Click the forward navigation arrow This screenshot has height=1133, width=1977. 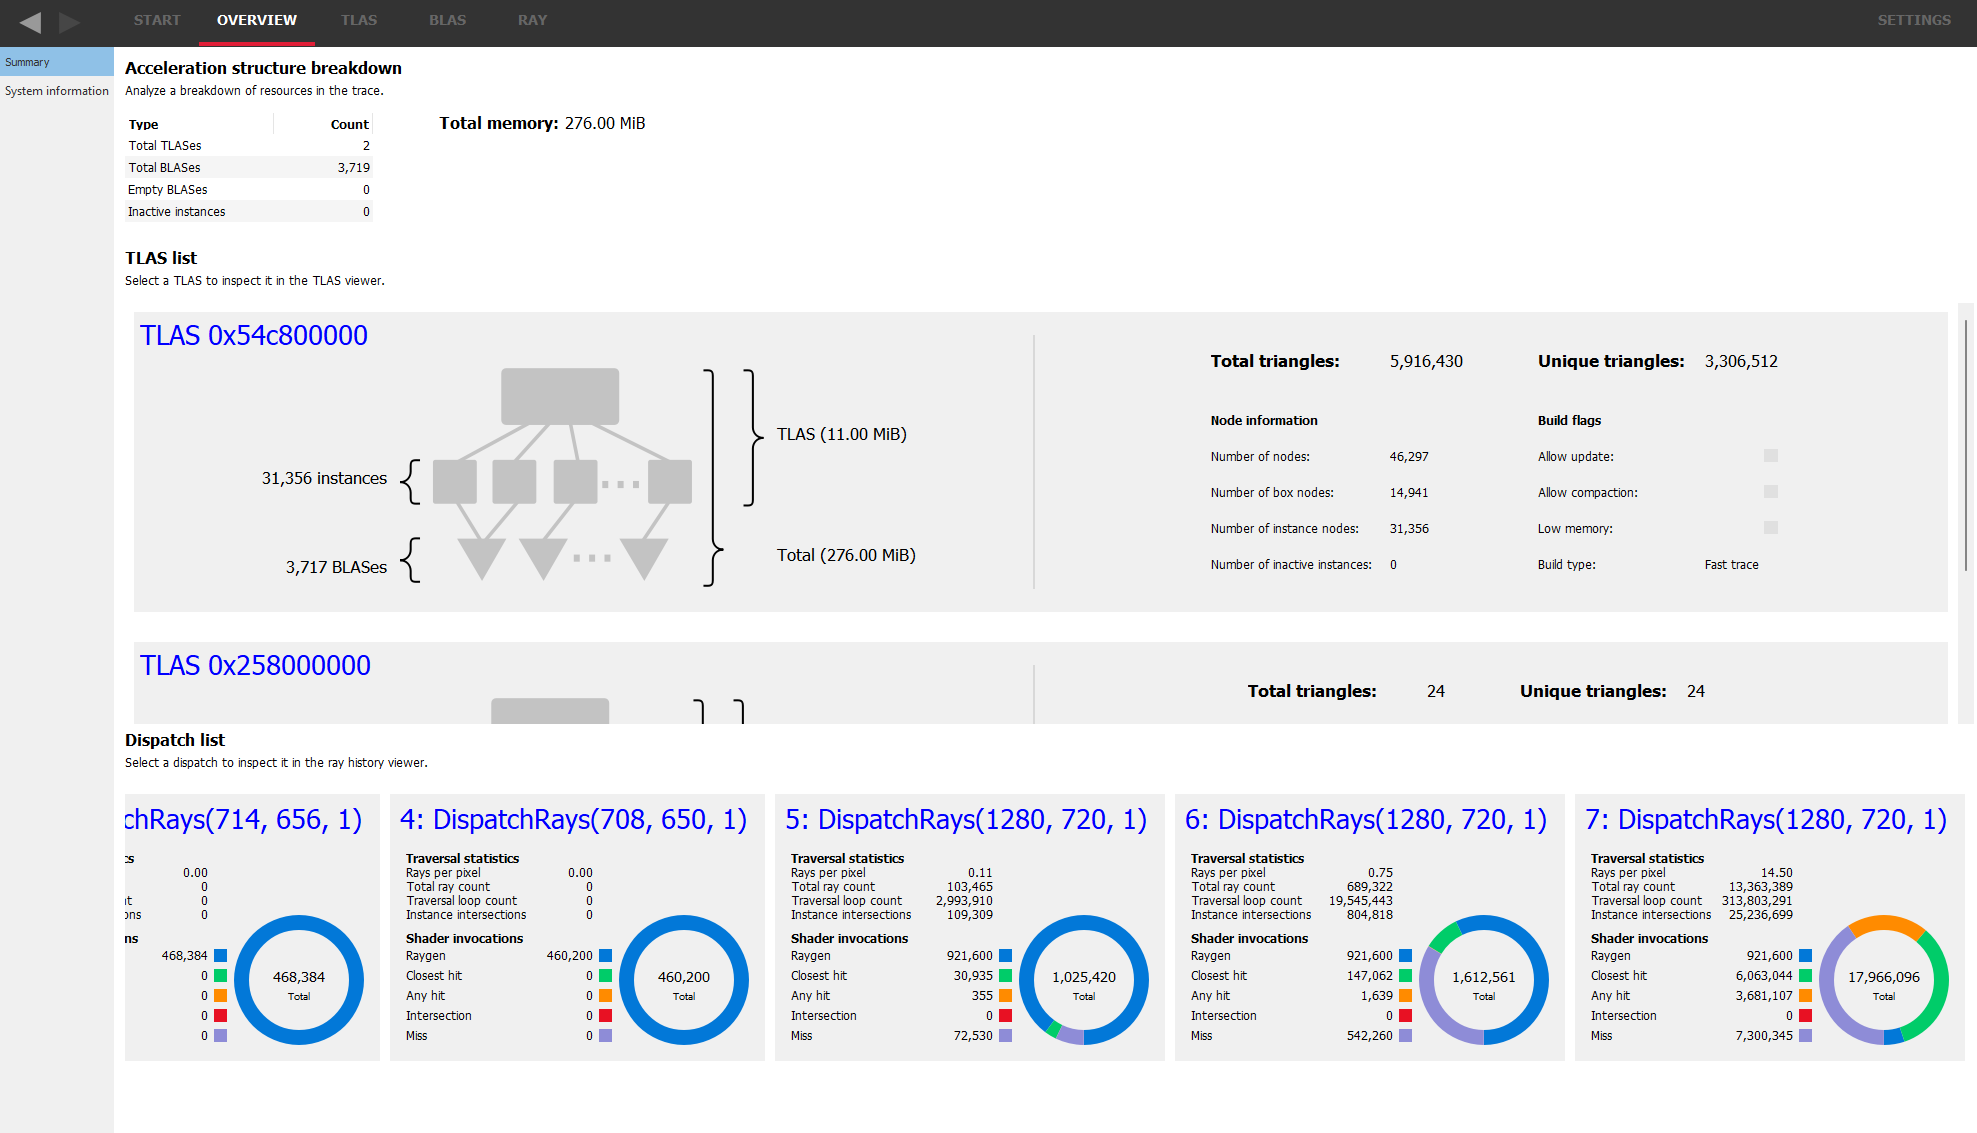(x=69, y=22)
